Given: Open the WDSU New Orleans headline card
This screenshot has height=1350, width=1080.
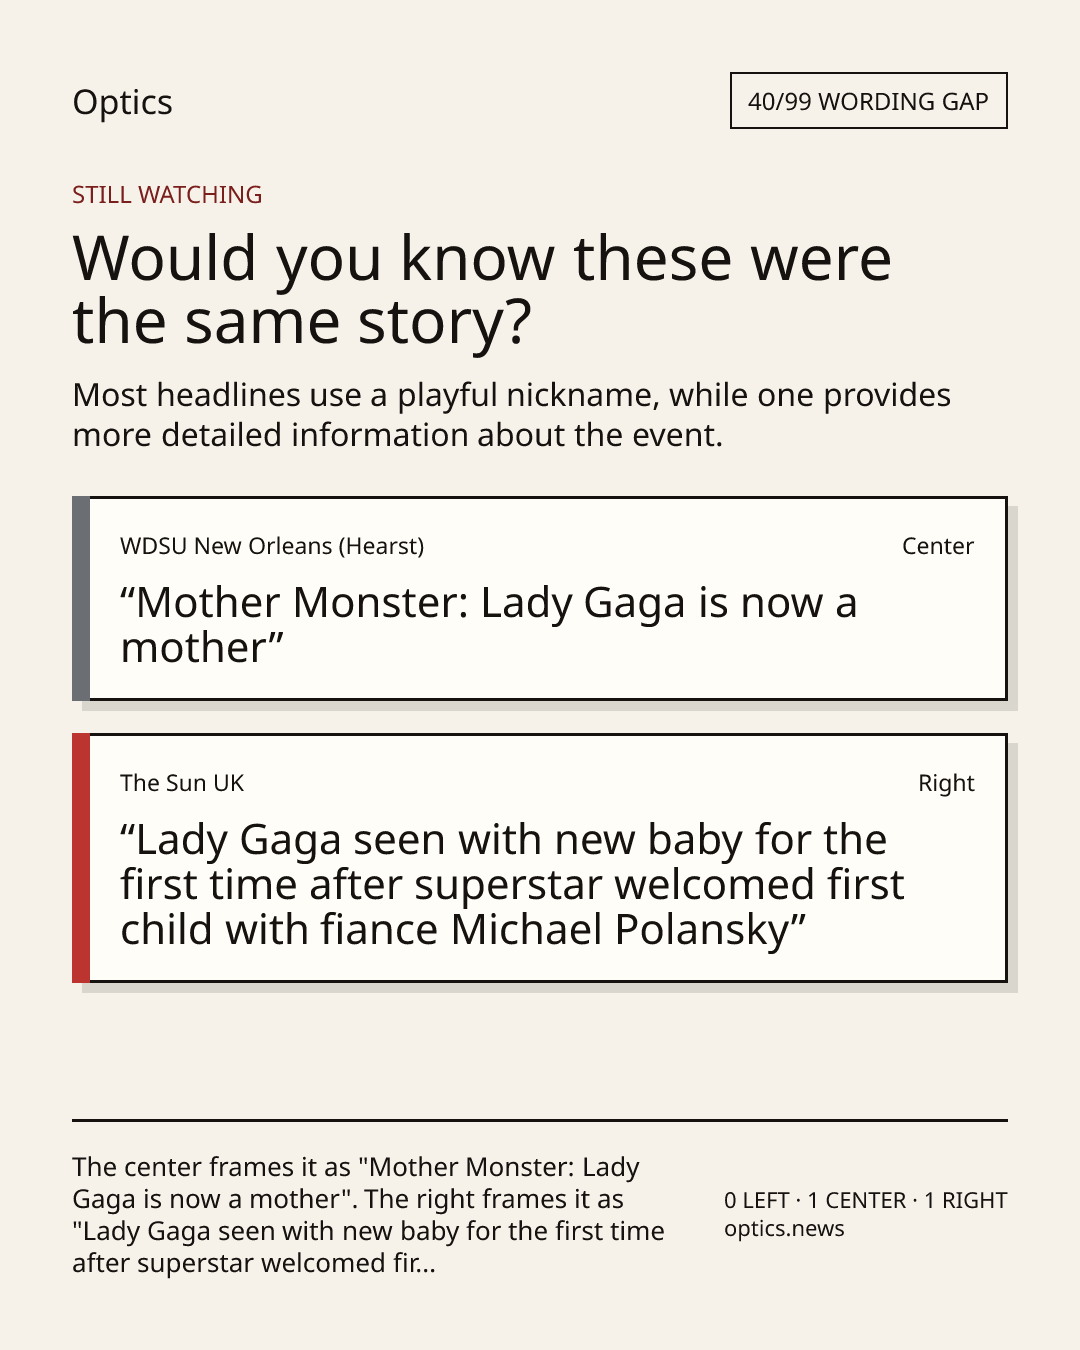Looking at the screenshot, I should pyautogui.click(x=540, y=598).
